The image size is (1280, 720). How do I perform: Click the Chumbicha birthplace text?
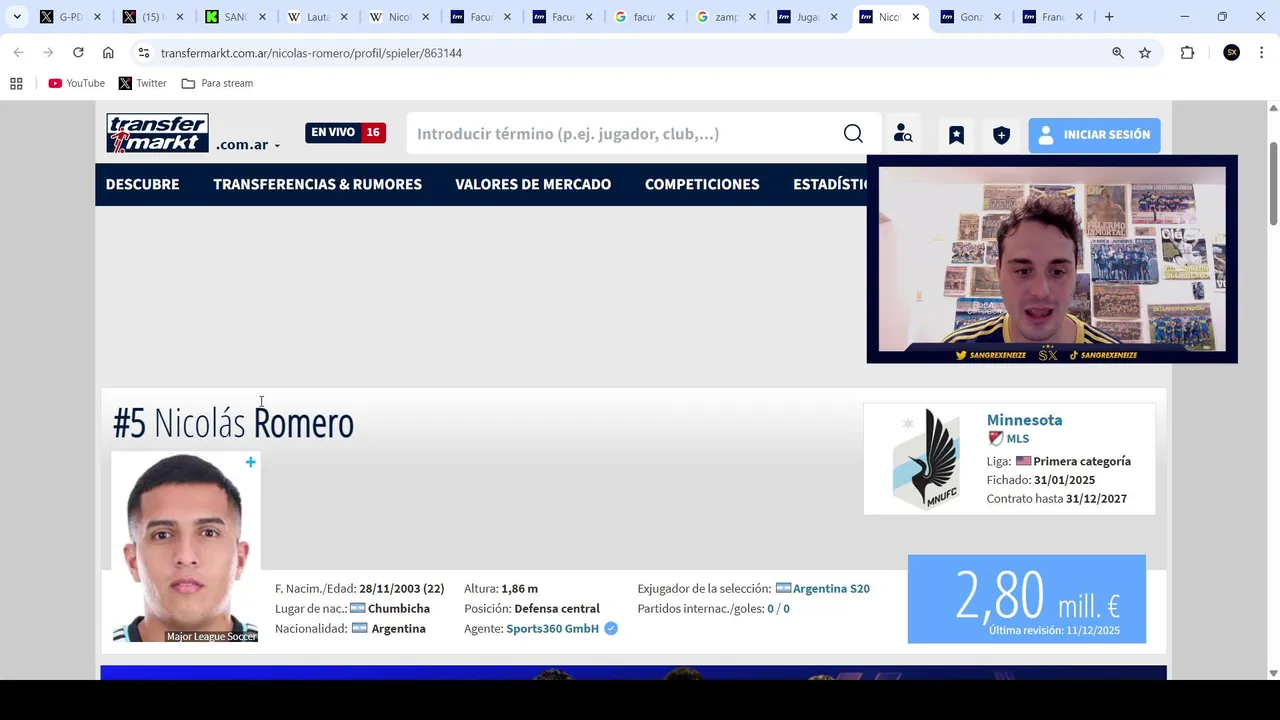(x=399, y=609)
